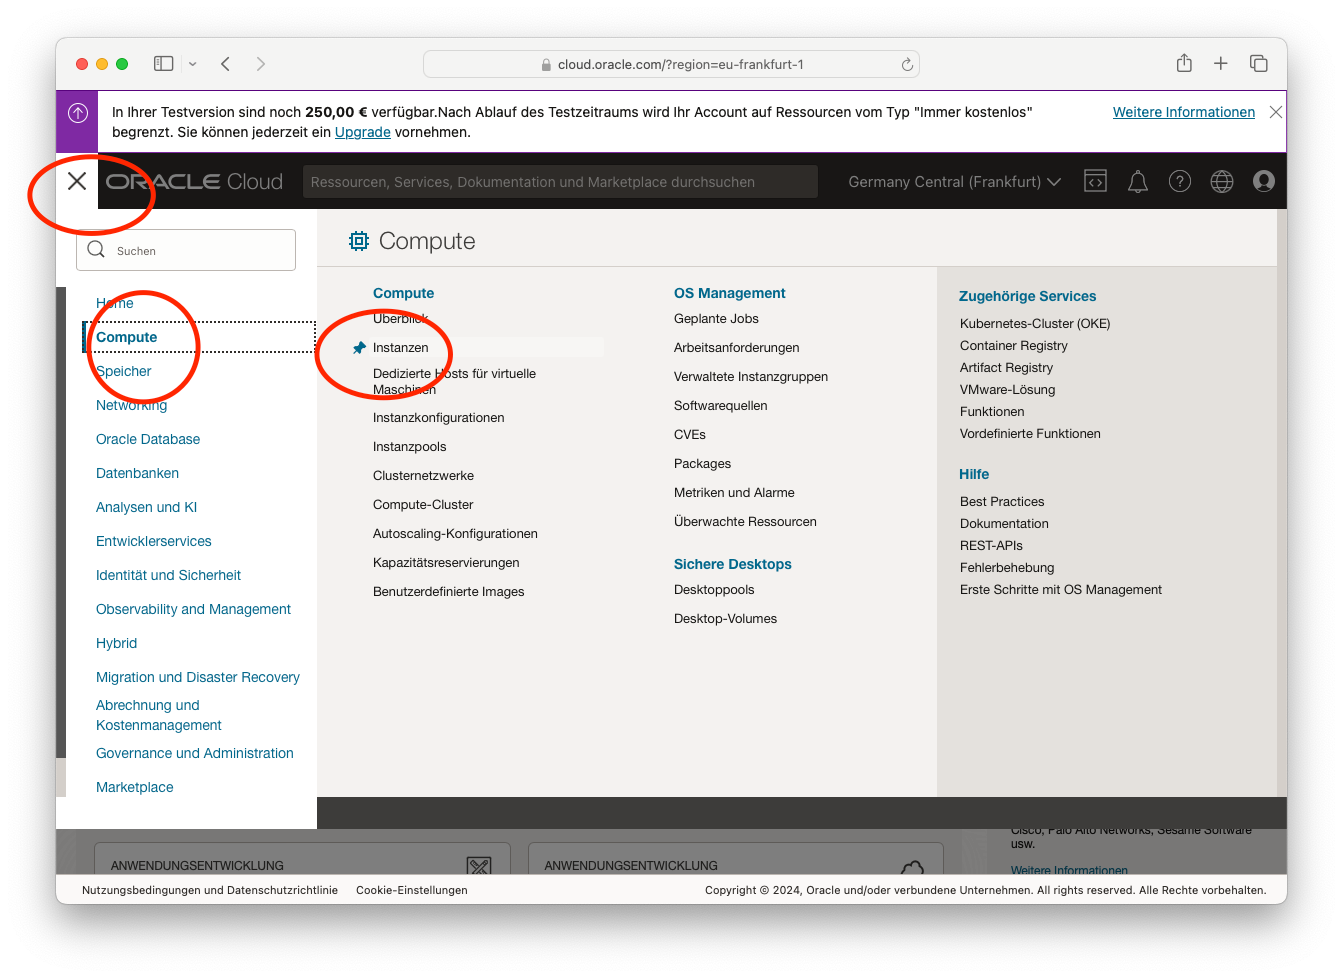Open Instanzpools link
1343x978 pixels.
pyautogui.click(x=410, y=447)
